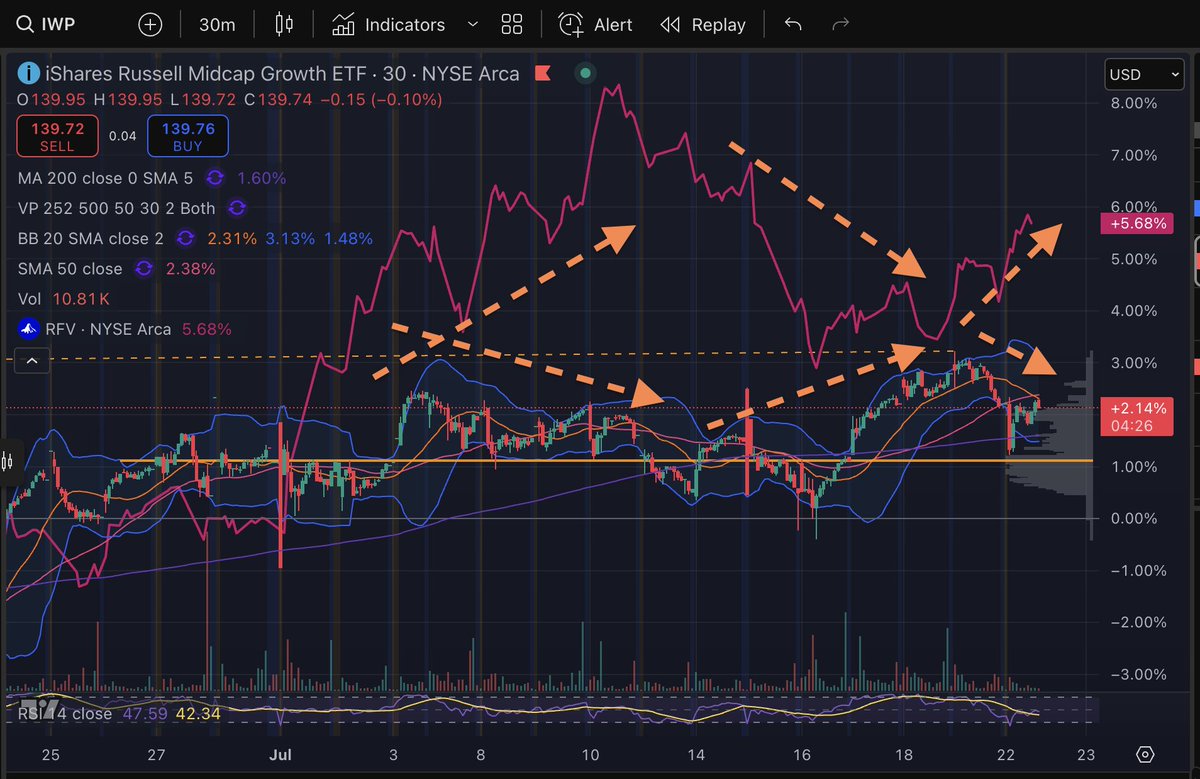1200x779 pixels.
Task: Click the 139.72 SELL button
Action: coord(57,136)
